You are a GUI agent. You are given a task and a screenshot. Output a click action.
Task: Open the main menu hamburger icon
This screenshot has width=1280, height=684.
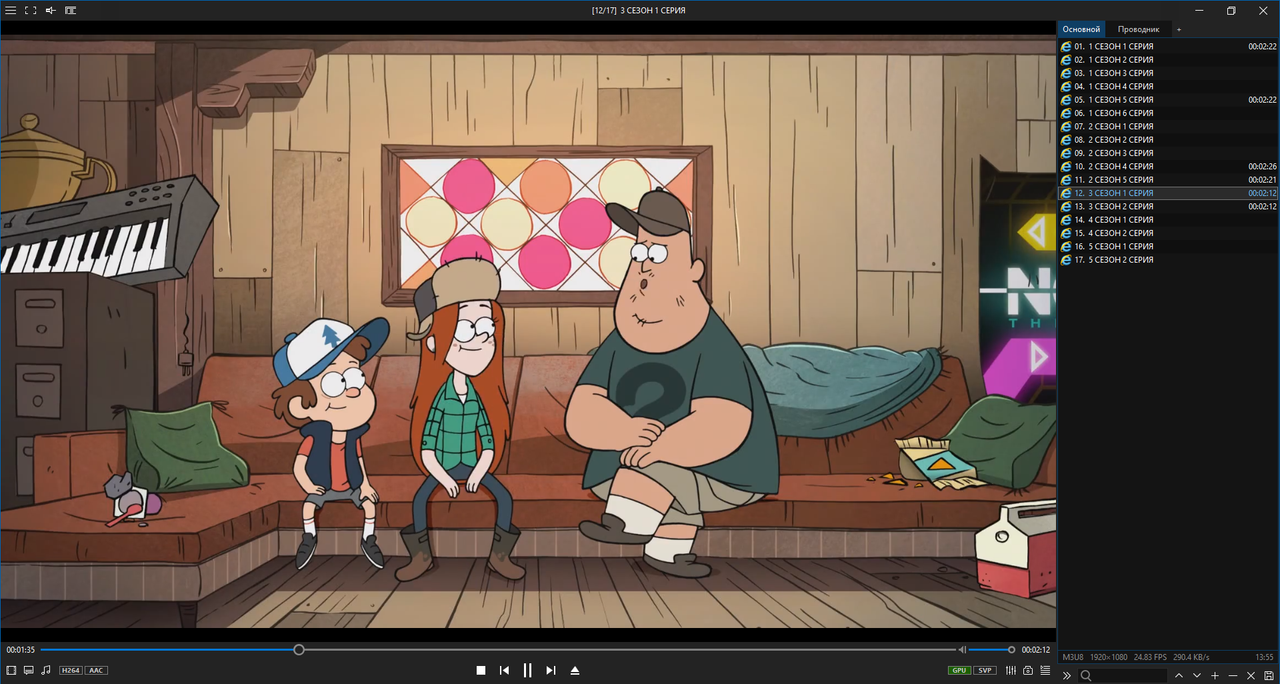click(x=10, y=10)
